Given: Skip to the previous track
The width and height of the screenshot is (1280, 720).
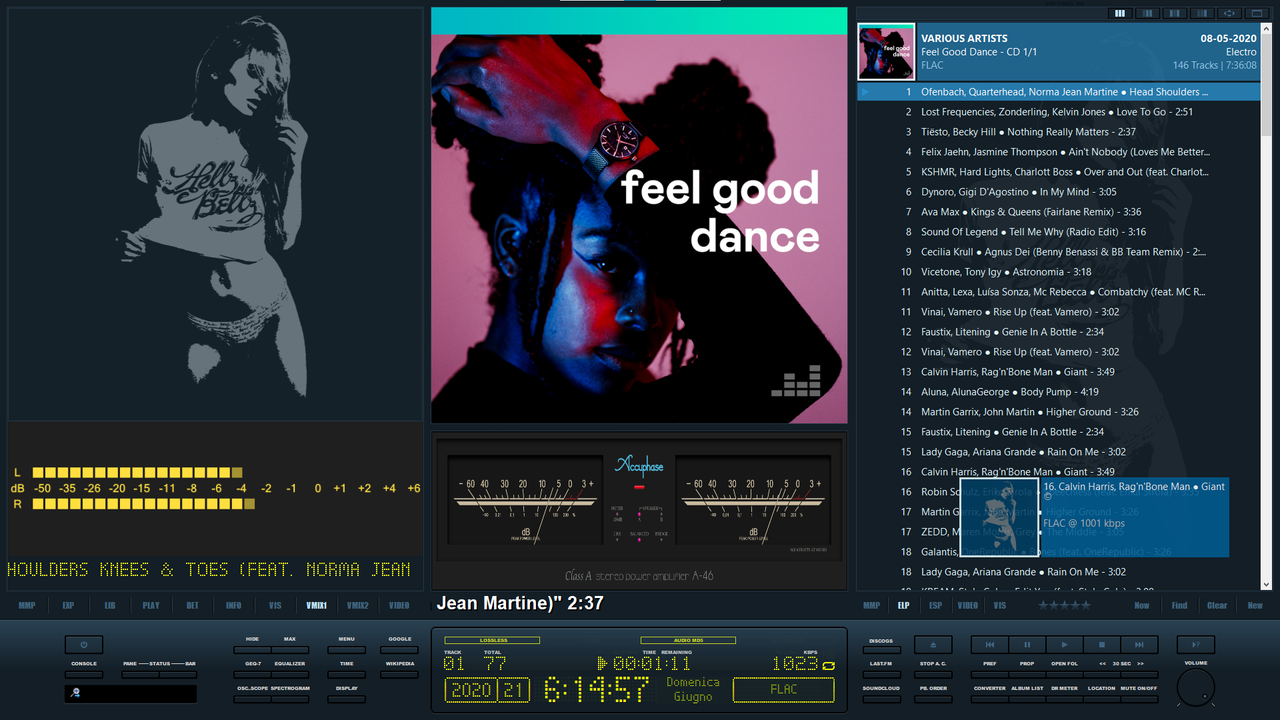Looking at the screenshot, I should (x=990, y=645).
